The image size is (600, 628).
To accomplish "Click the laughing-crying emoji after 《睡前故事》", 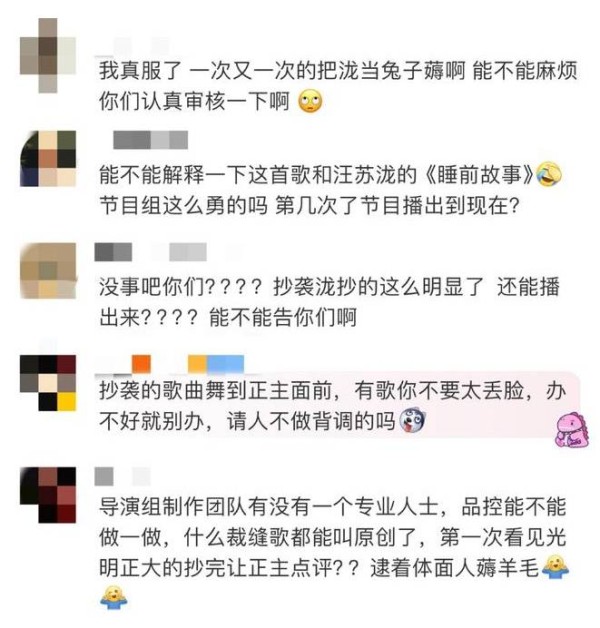I will (548, 175).
